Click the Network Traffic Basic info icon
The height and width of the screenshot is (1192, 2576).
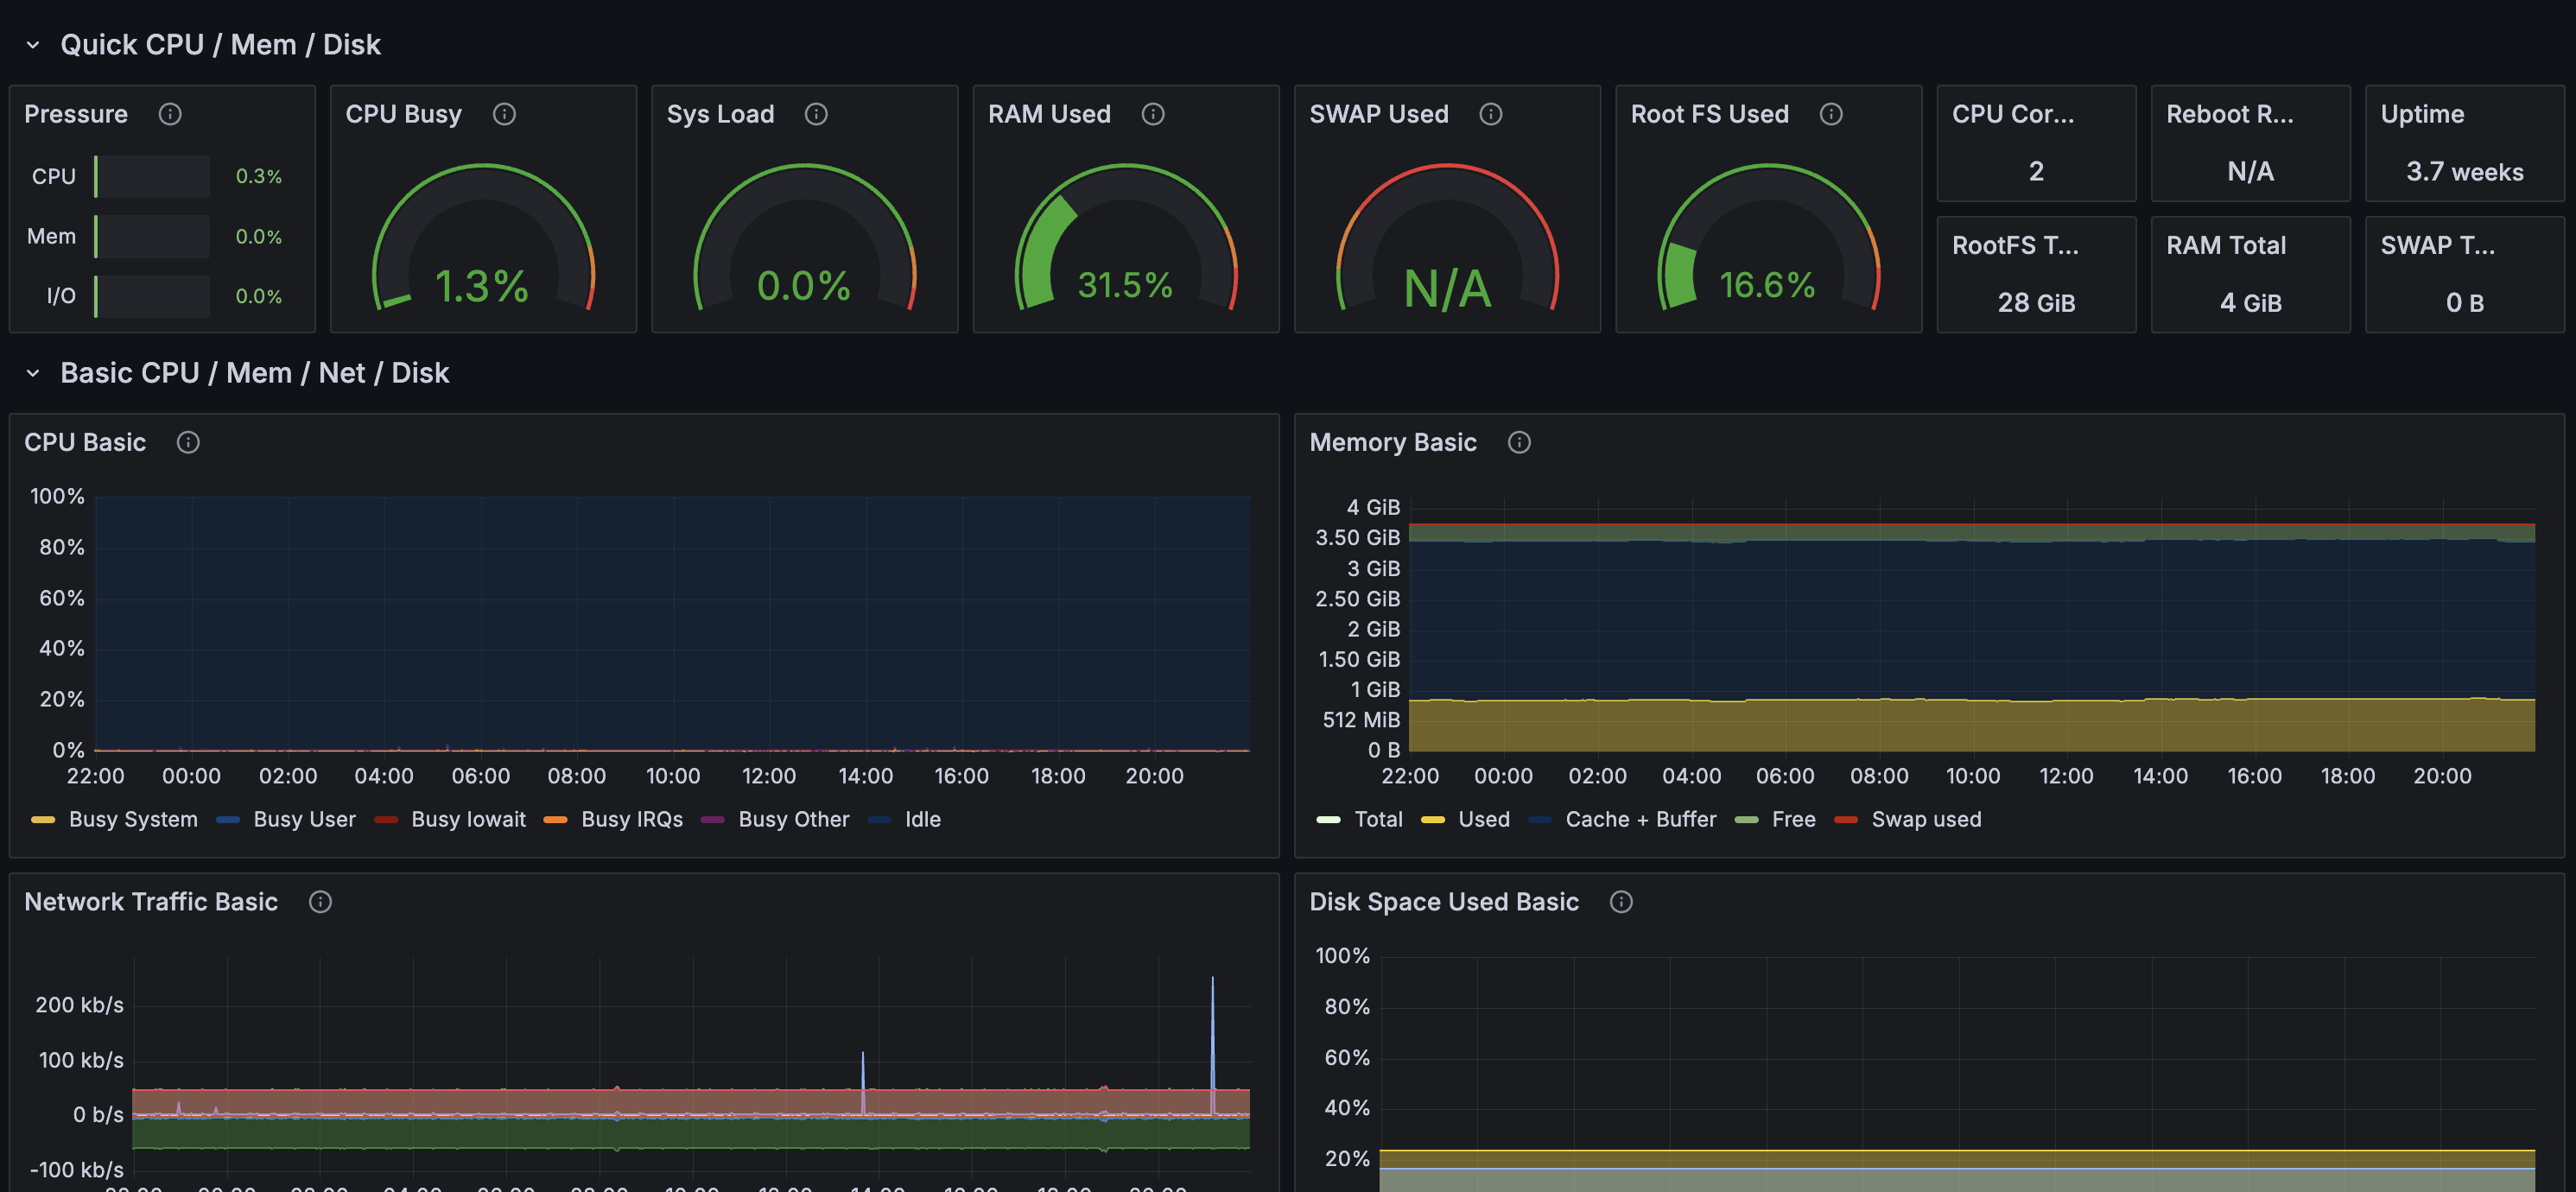point(320,902)
